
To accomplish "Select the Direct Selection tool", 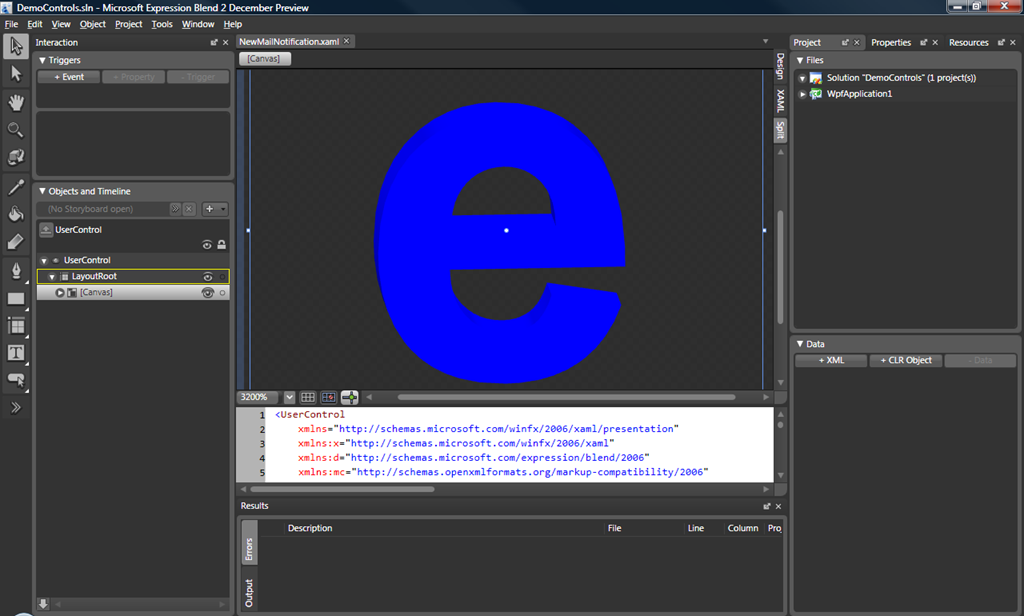I will pyautogui.click(x=16, y=74).
